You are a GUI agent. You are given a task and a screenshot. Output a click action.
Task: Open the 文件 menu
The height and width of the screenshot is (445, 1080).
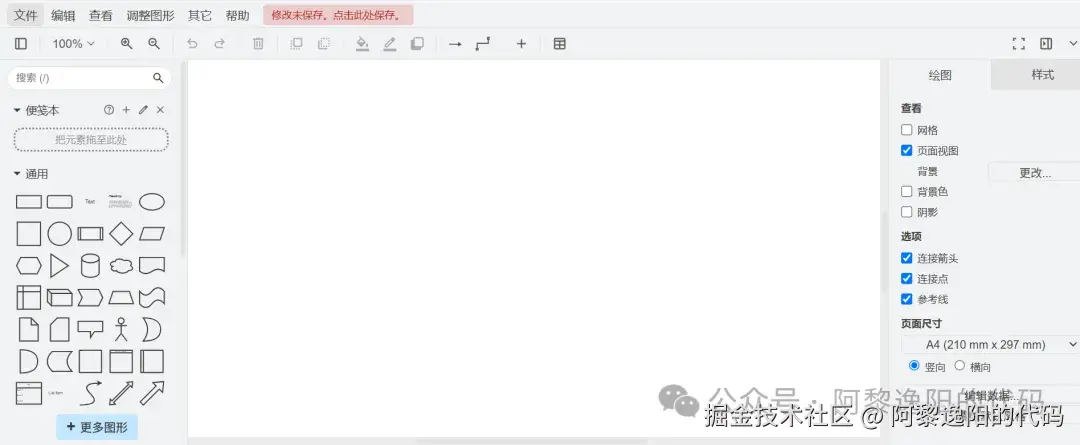pyautogui.click(x=25, y=15)
